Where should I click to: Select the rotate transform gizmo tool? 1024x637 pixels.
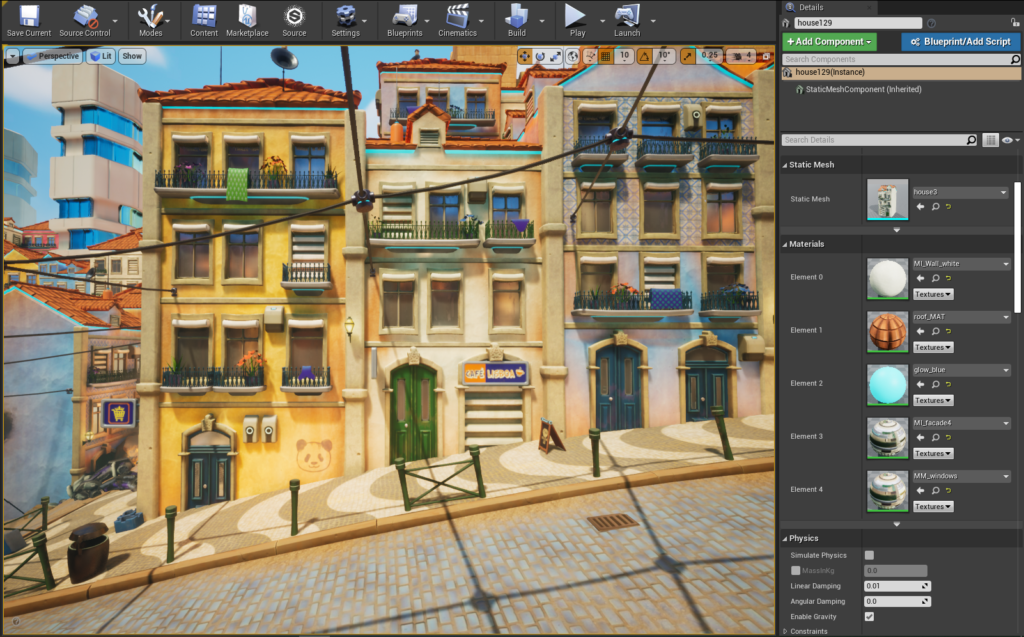pyautogui.click(x=540, y=56)
